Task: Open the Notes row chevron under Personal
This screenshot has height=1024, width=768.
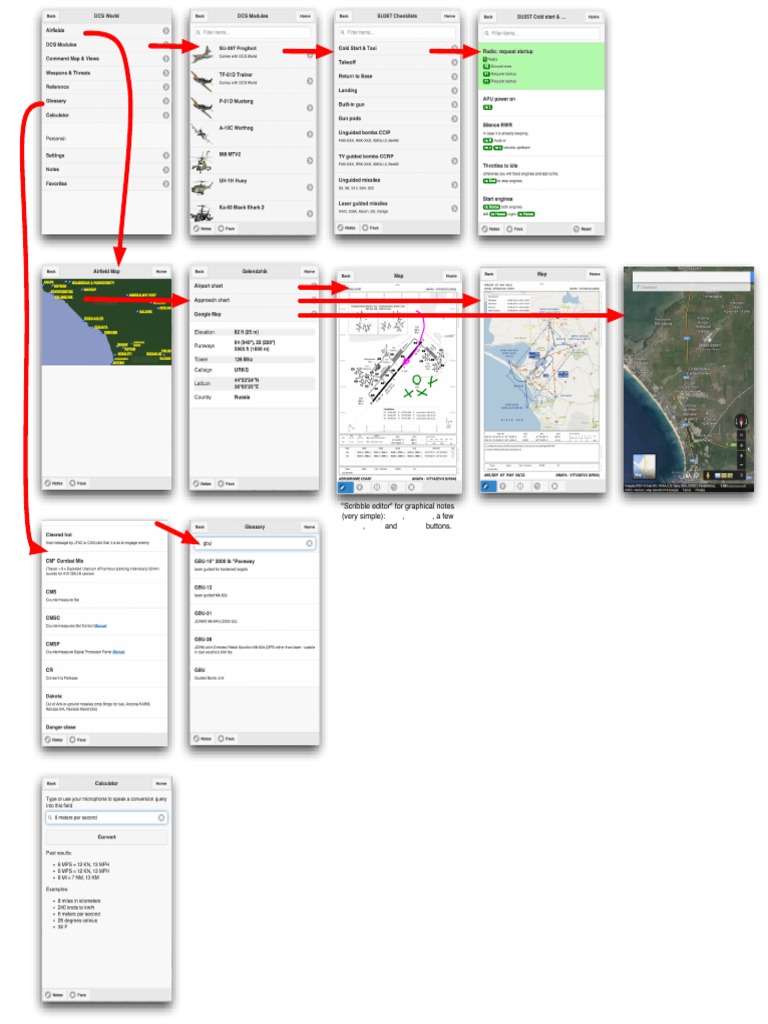Action: 166,170
